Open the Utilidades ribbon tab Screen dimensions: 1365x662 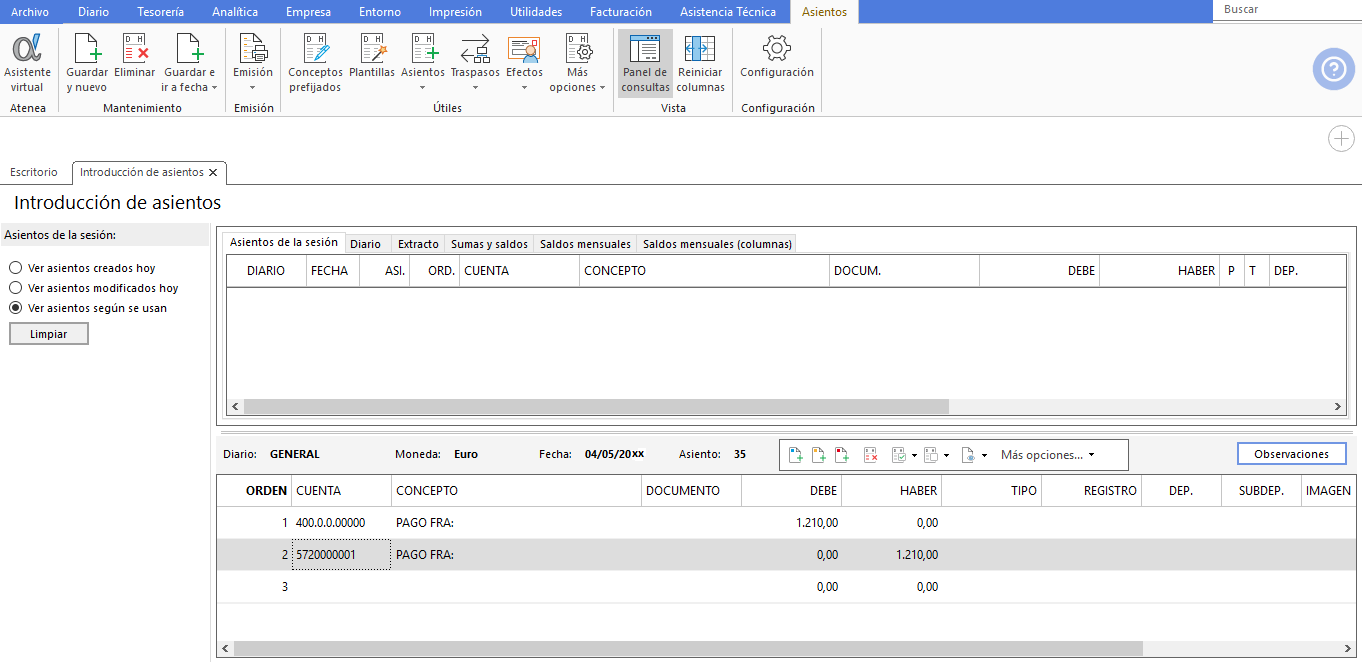pyautogui.click(x=536, y=12)
